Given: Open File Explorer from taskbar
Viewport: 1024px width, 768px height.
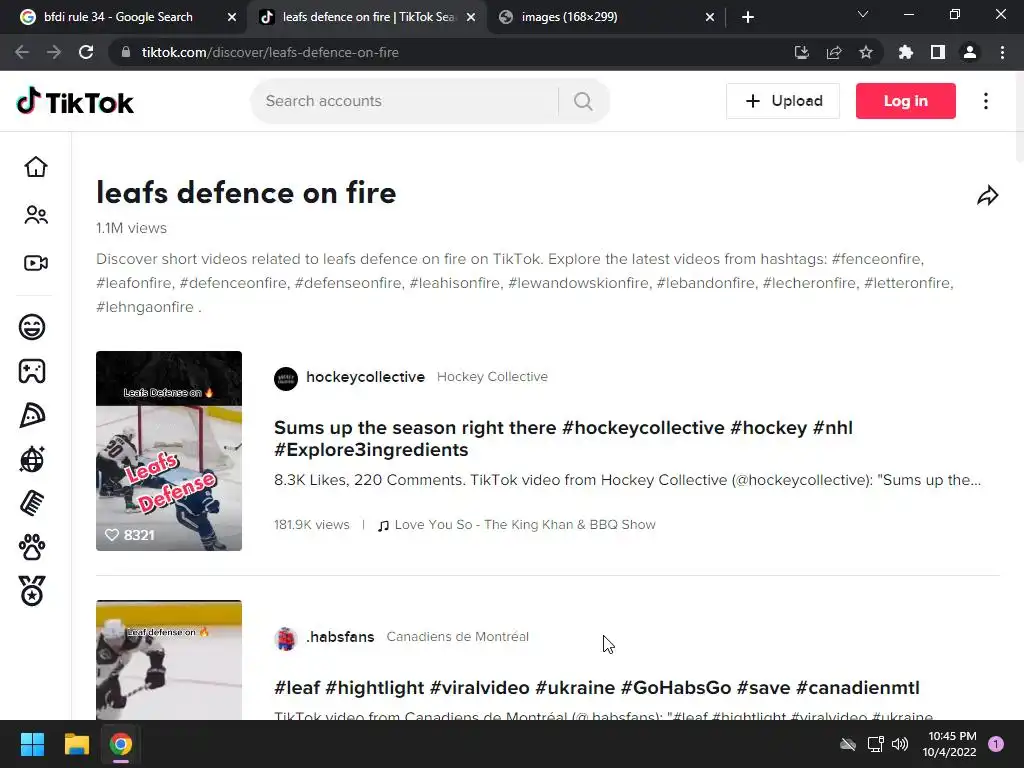Looking at the screenshot, I should point(76,744).
